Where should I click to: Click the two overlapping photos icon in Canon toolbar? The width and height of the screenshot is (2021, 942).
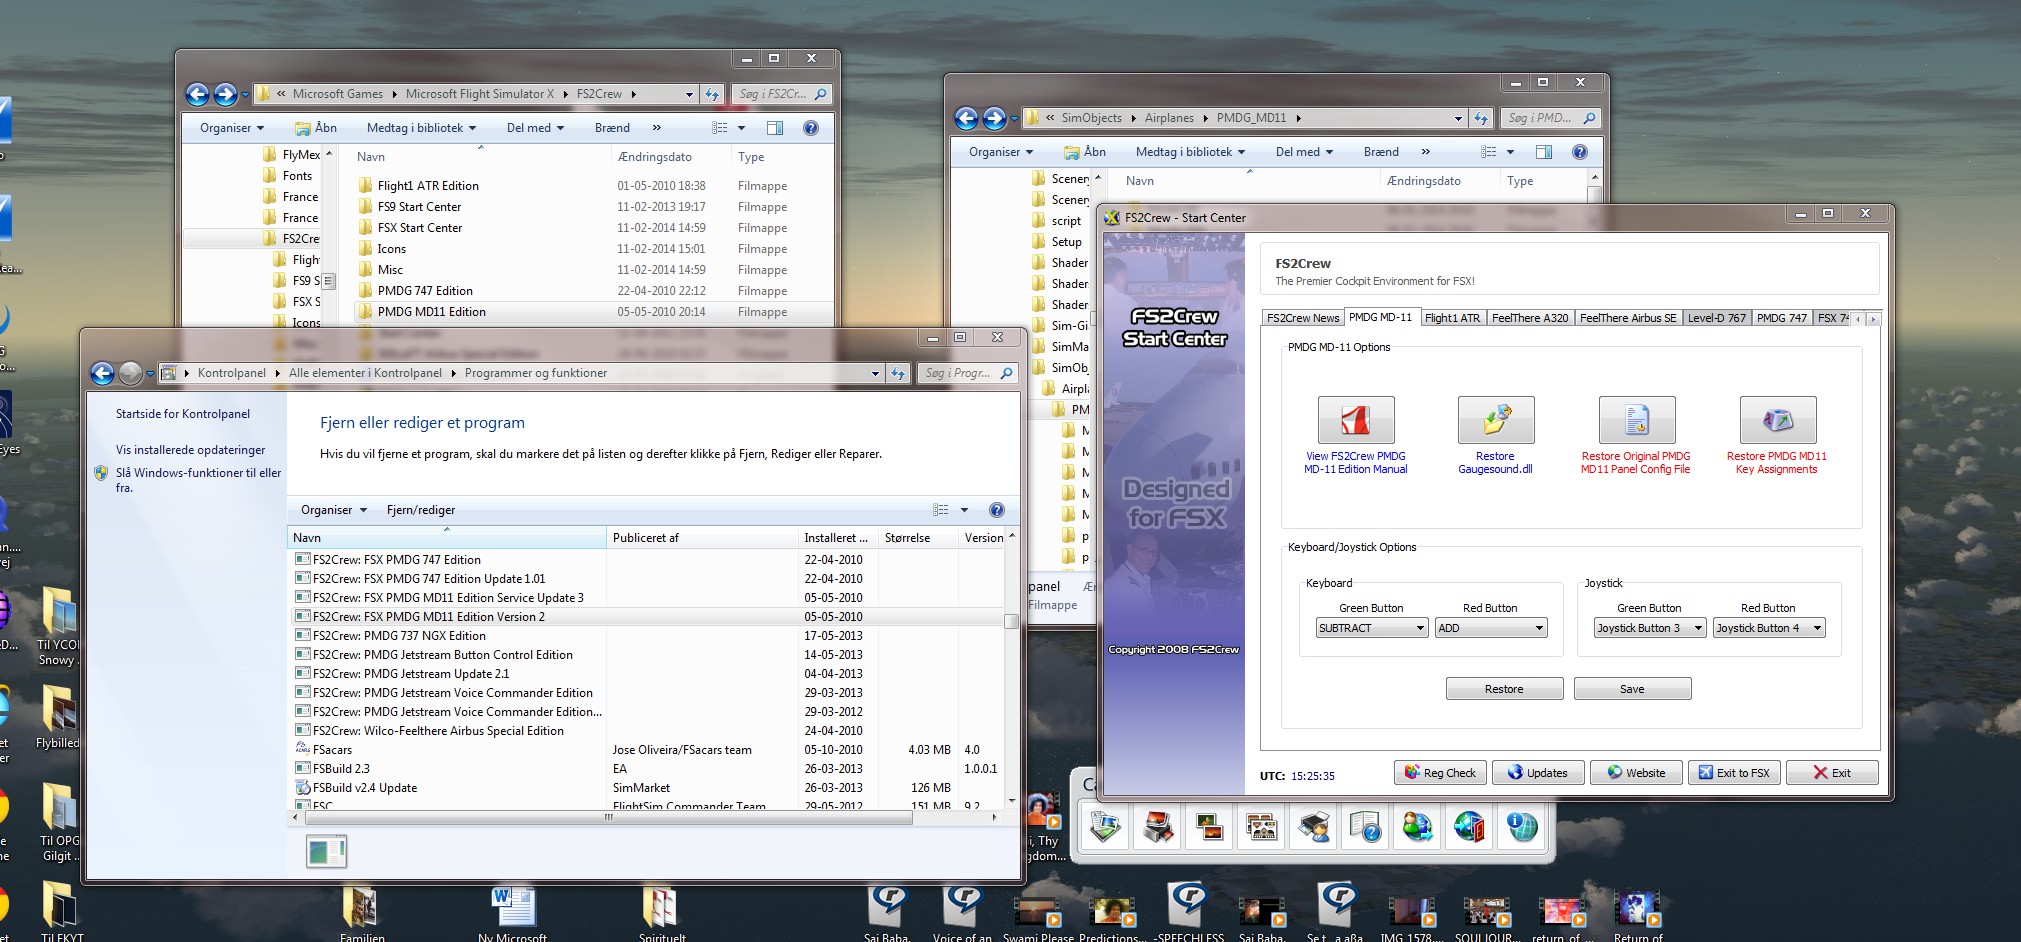pyautogui.click(x=1209, y=827)
